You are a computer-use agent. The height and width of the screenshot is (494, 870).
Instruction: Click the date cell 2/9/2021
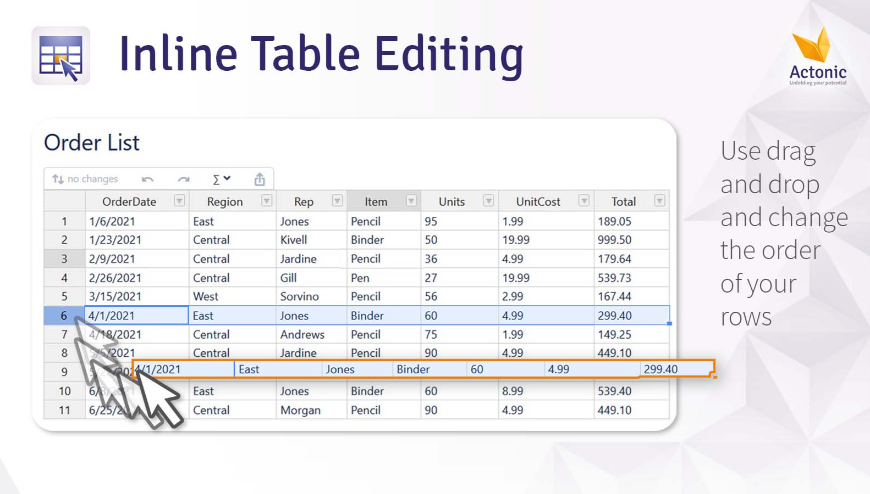tap(137, 259)
